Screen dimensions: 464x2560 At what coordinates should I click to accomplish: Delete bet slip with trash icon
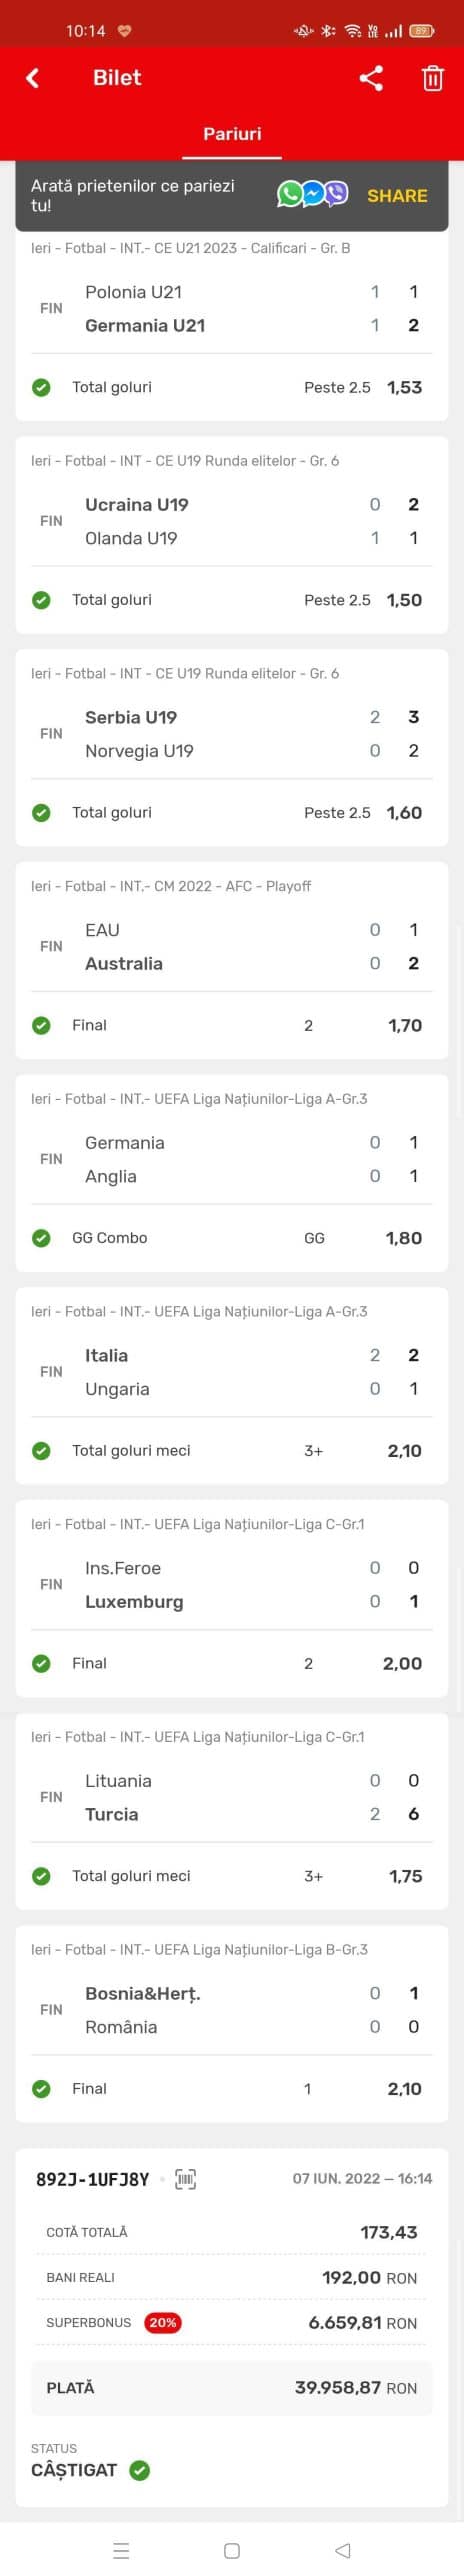pos(432,78)
